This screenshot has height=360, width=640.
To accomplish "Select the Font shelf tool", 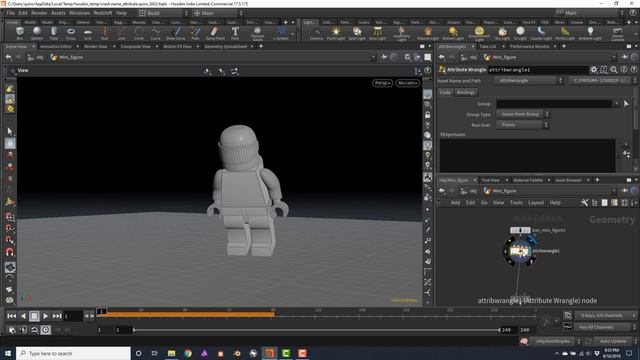I will click(x=235, y=33).
